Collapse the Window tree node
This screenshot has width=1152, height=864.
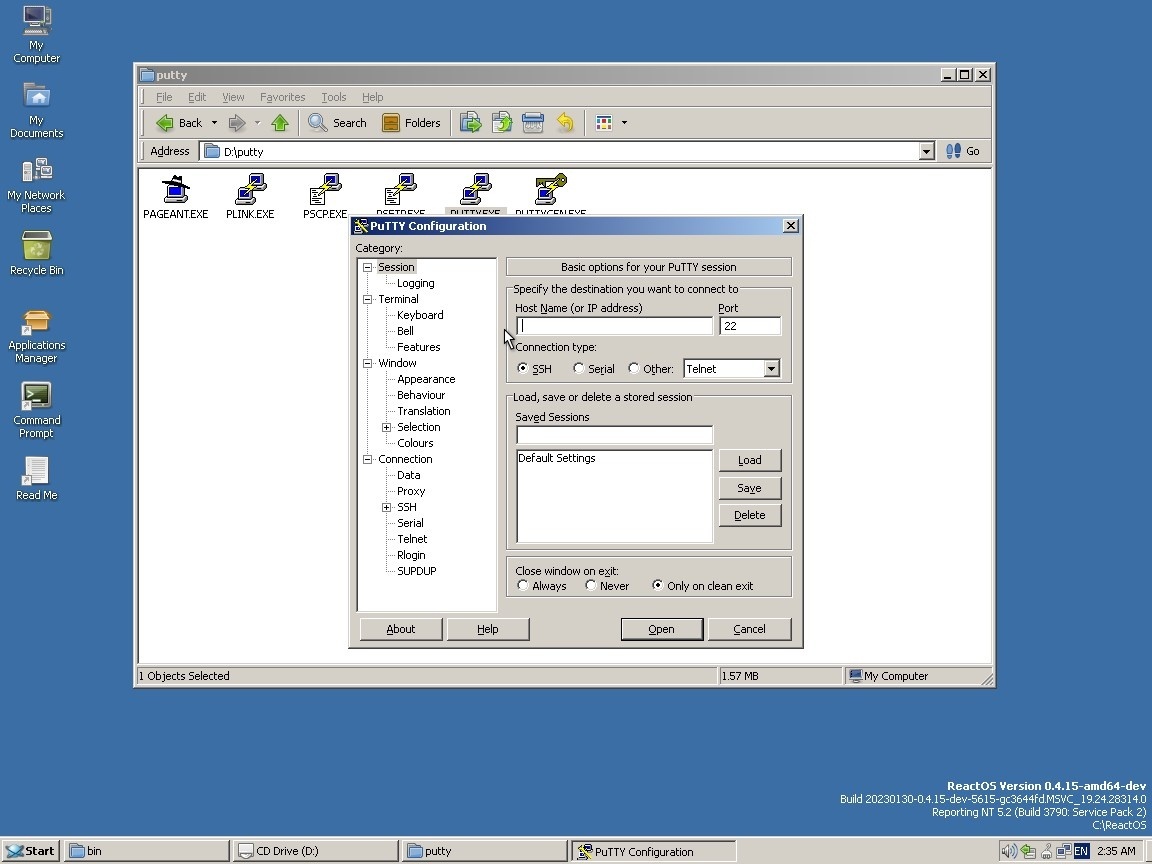[368, 363]
